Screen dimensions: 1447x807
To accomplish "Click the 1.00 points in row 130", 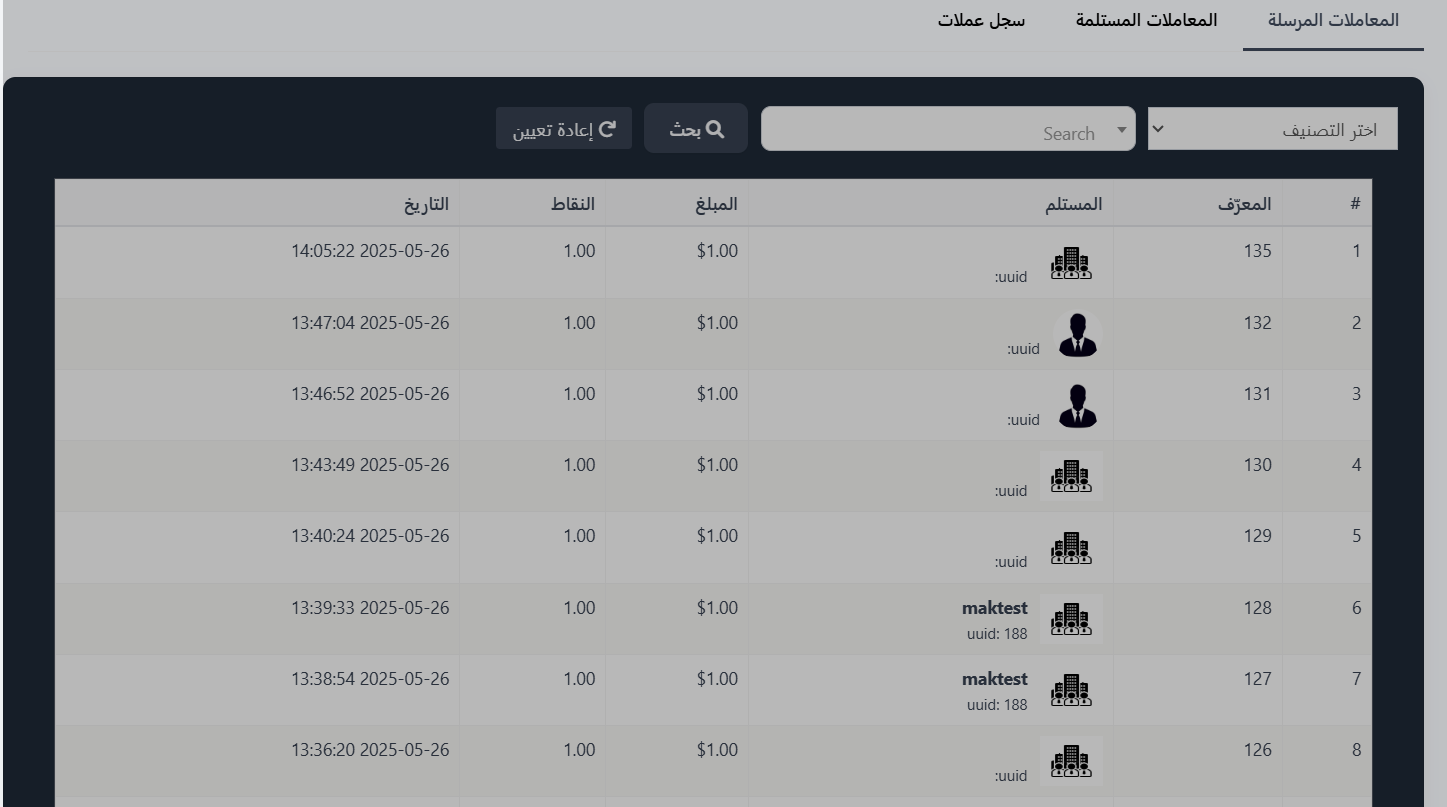I will (x=579, y=465).
